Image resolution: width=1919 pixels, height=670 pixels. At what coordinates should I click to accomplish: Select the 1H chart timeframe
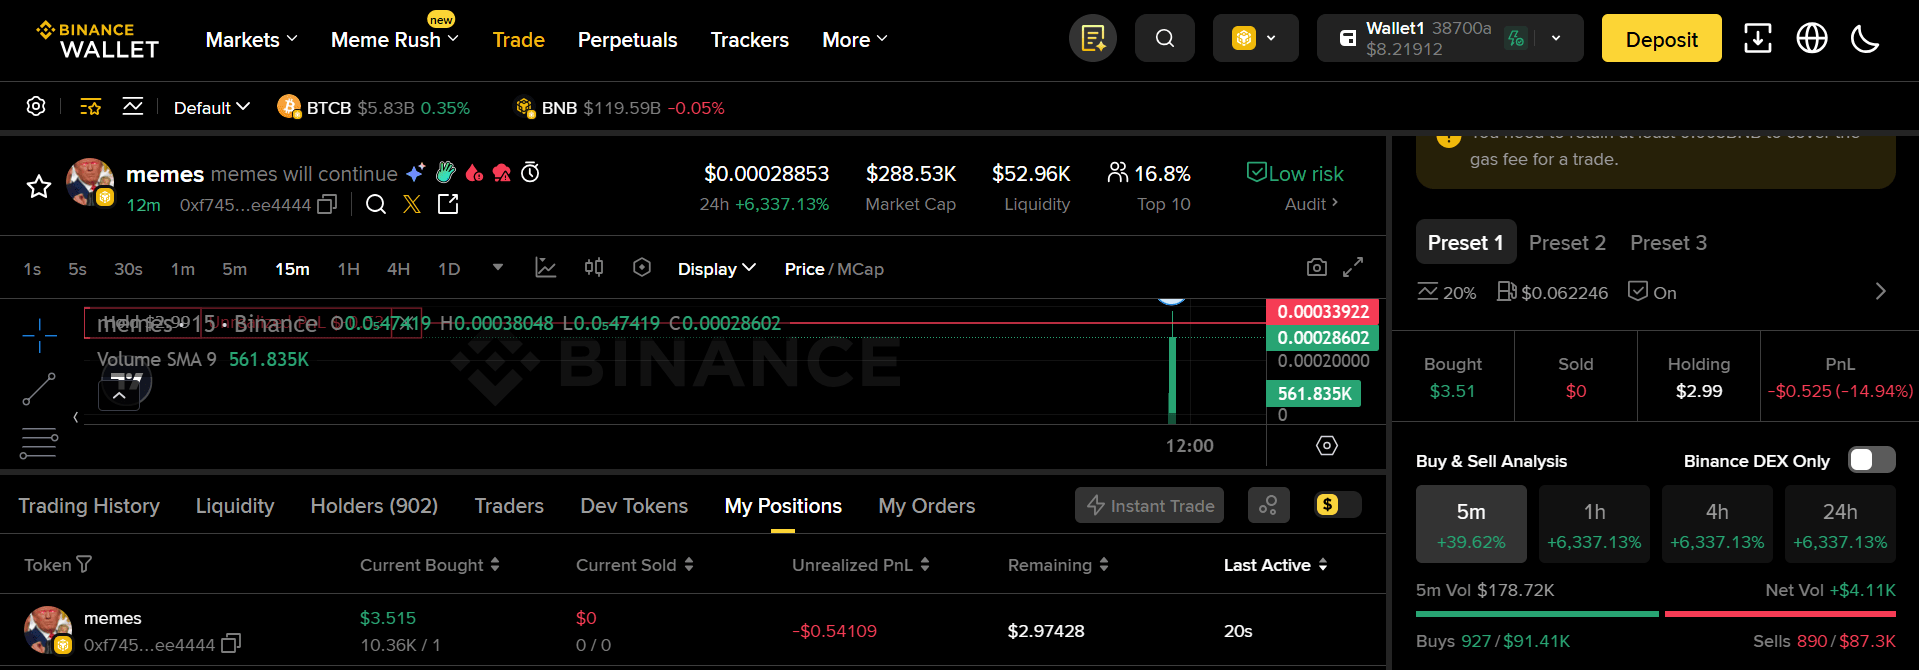(348, 269)
